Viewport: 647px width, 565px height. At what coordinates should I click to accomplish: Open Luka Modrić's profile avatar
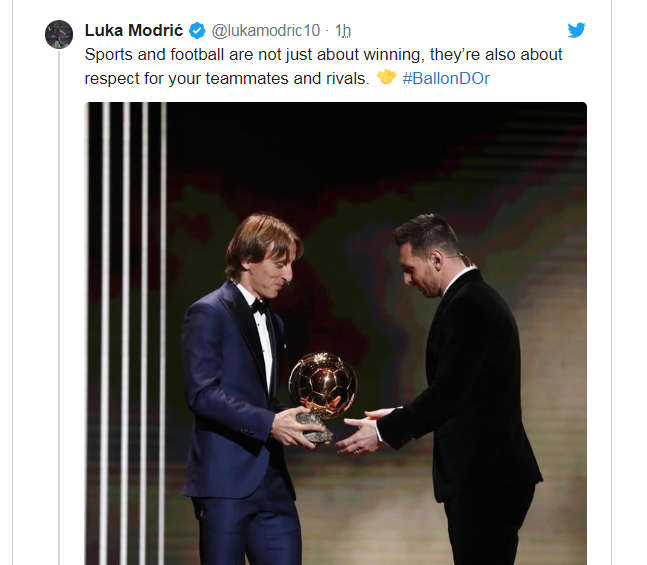tap(59, 34)
